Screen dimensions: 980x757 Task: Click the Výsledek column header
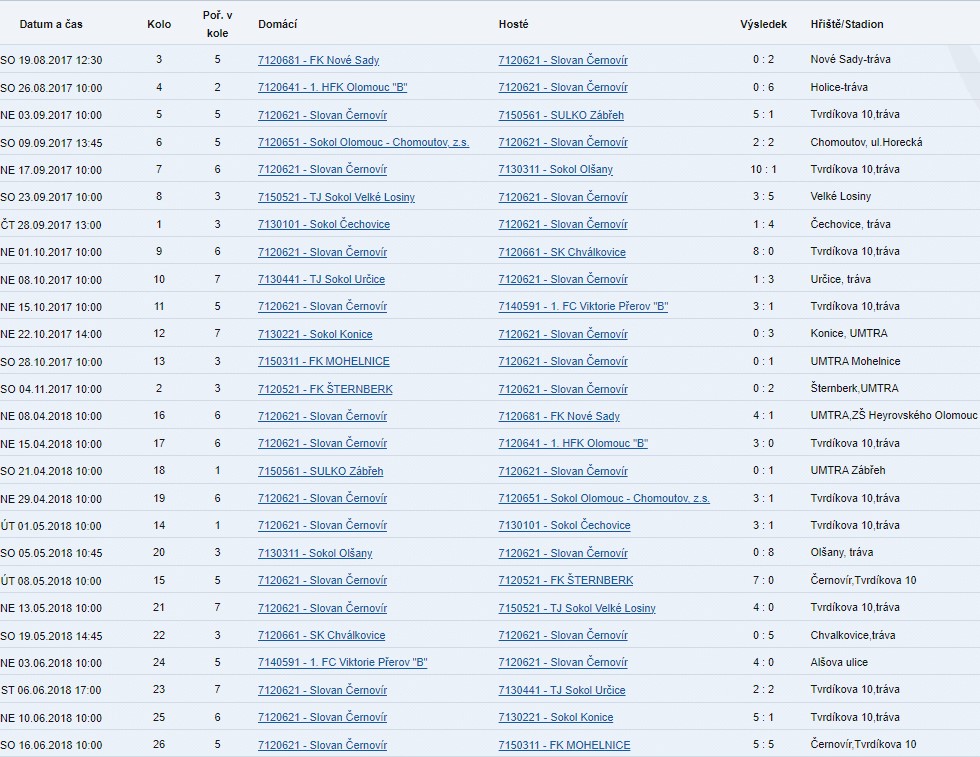tap(763, 24)
